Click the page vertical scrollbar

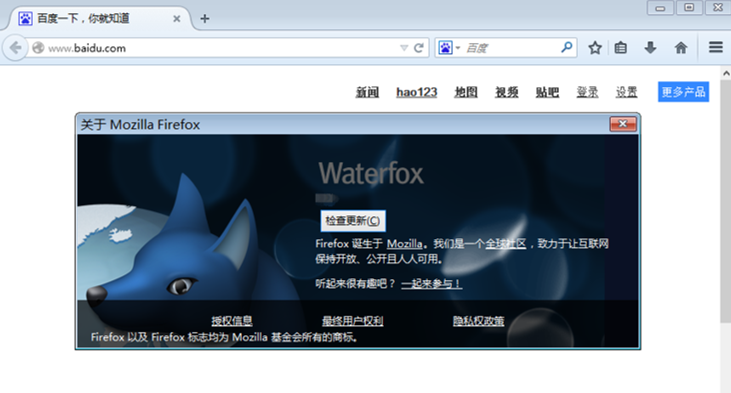(x=725, y=200)
